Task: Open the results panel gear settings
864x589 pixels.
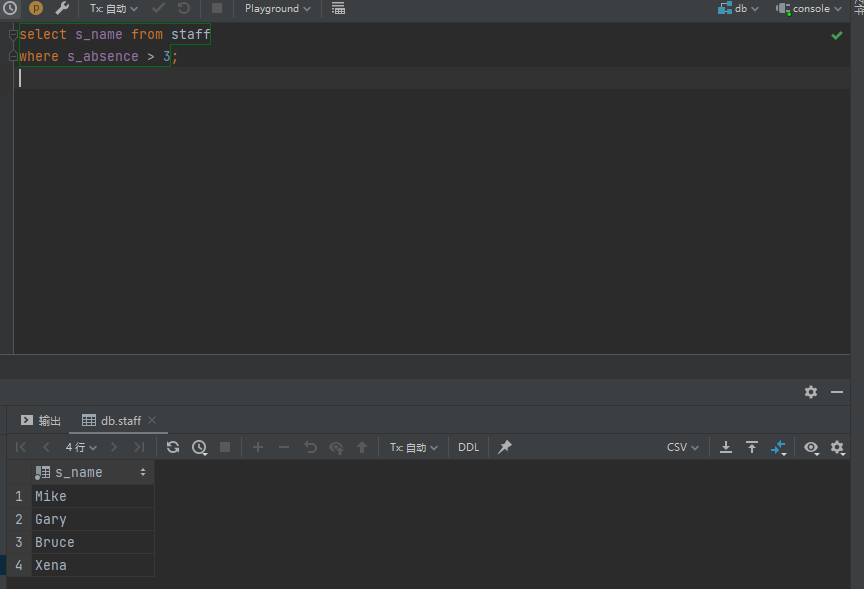Action: [x=811, y=392]
